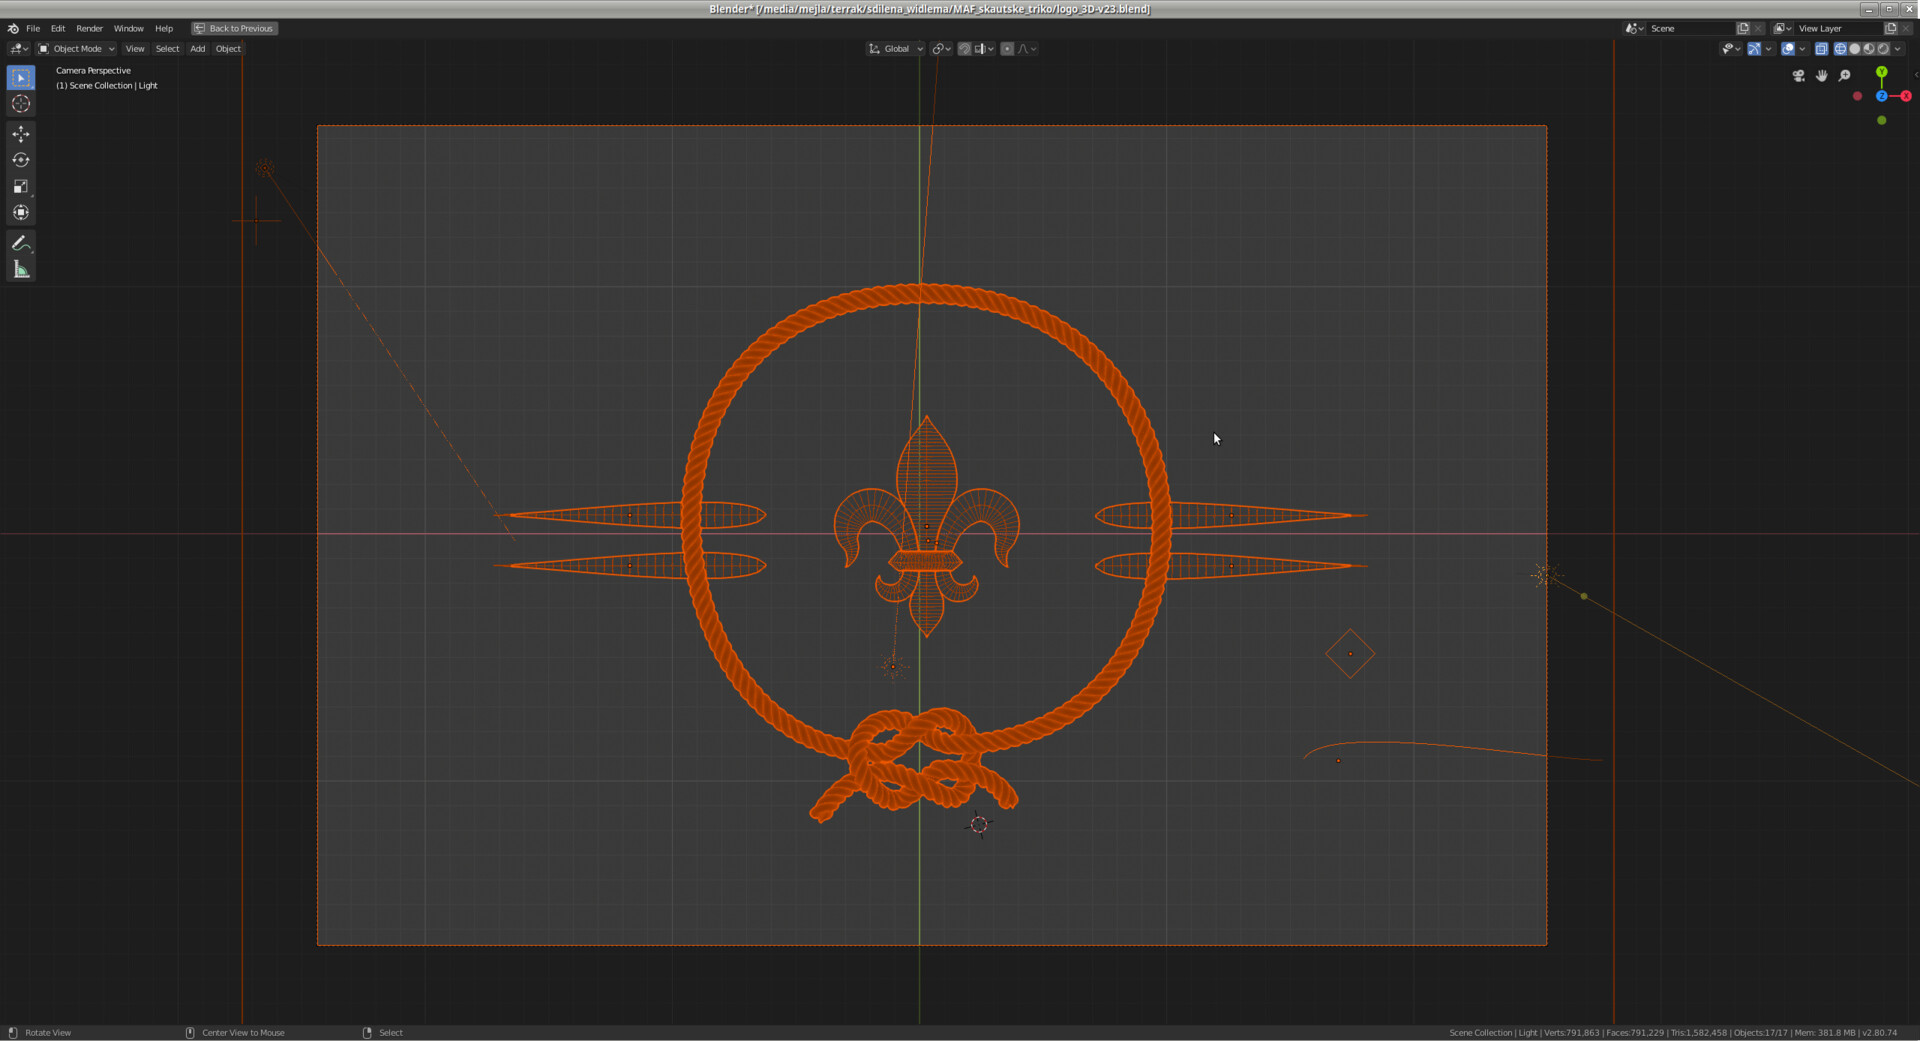Click the zoom magnifier viewport icon
This screenshot has height=1041, width=1920.
[x=1845, y=76]
